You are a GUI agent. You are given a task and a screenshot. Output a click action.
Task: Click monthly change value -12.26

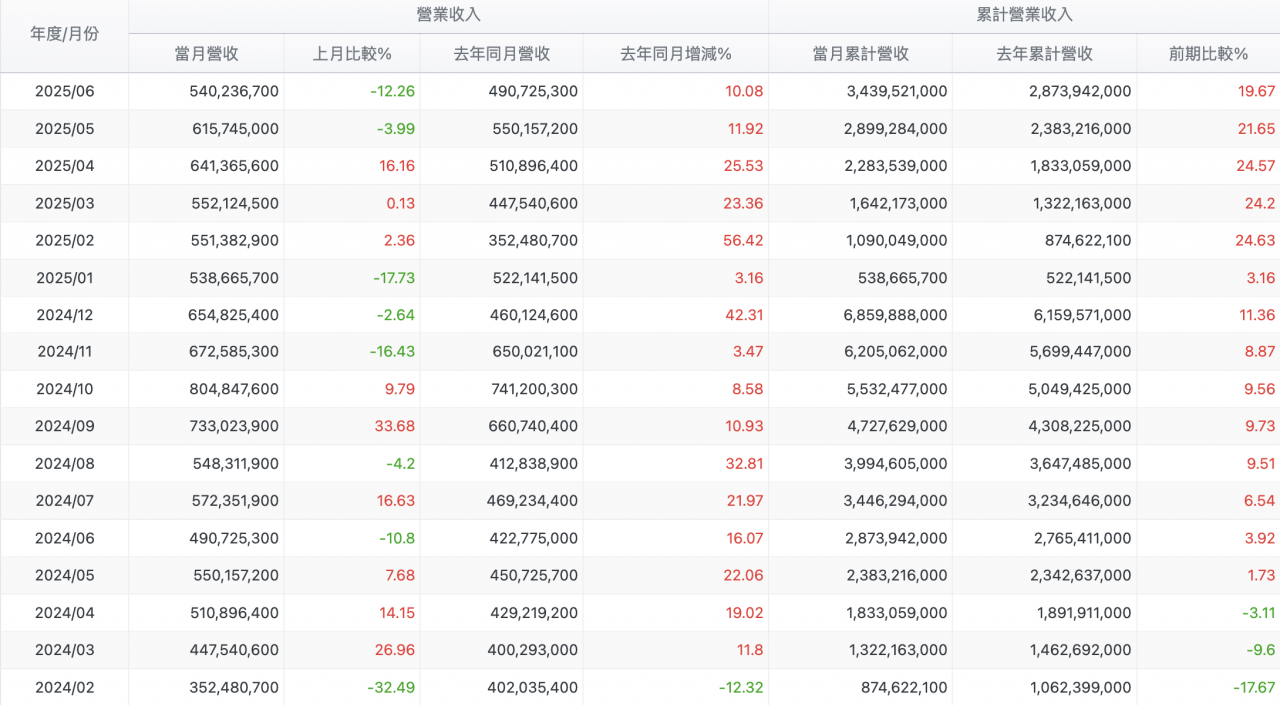[392, 91]
